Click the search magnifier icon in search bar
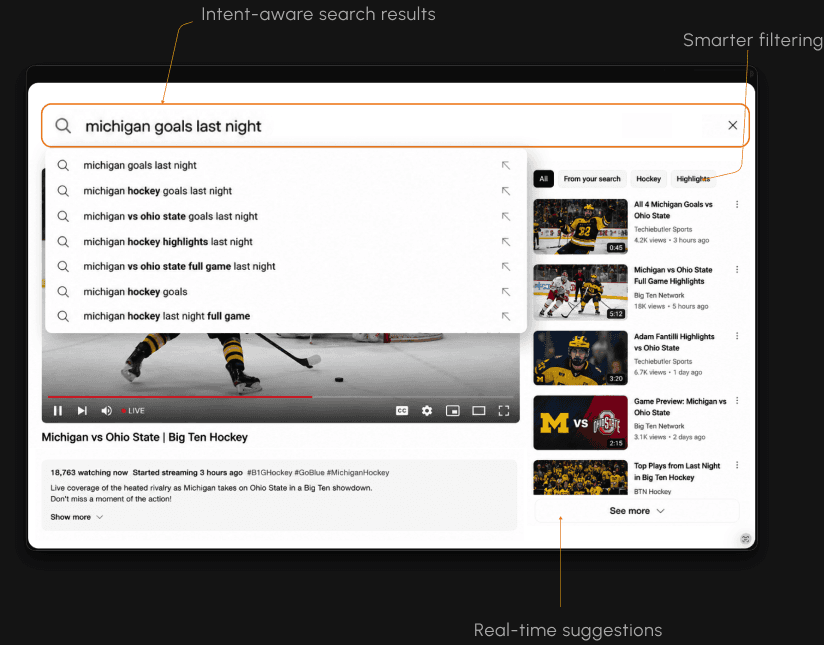This screenshot has width=824, height=645. [x=63, y=126]
